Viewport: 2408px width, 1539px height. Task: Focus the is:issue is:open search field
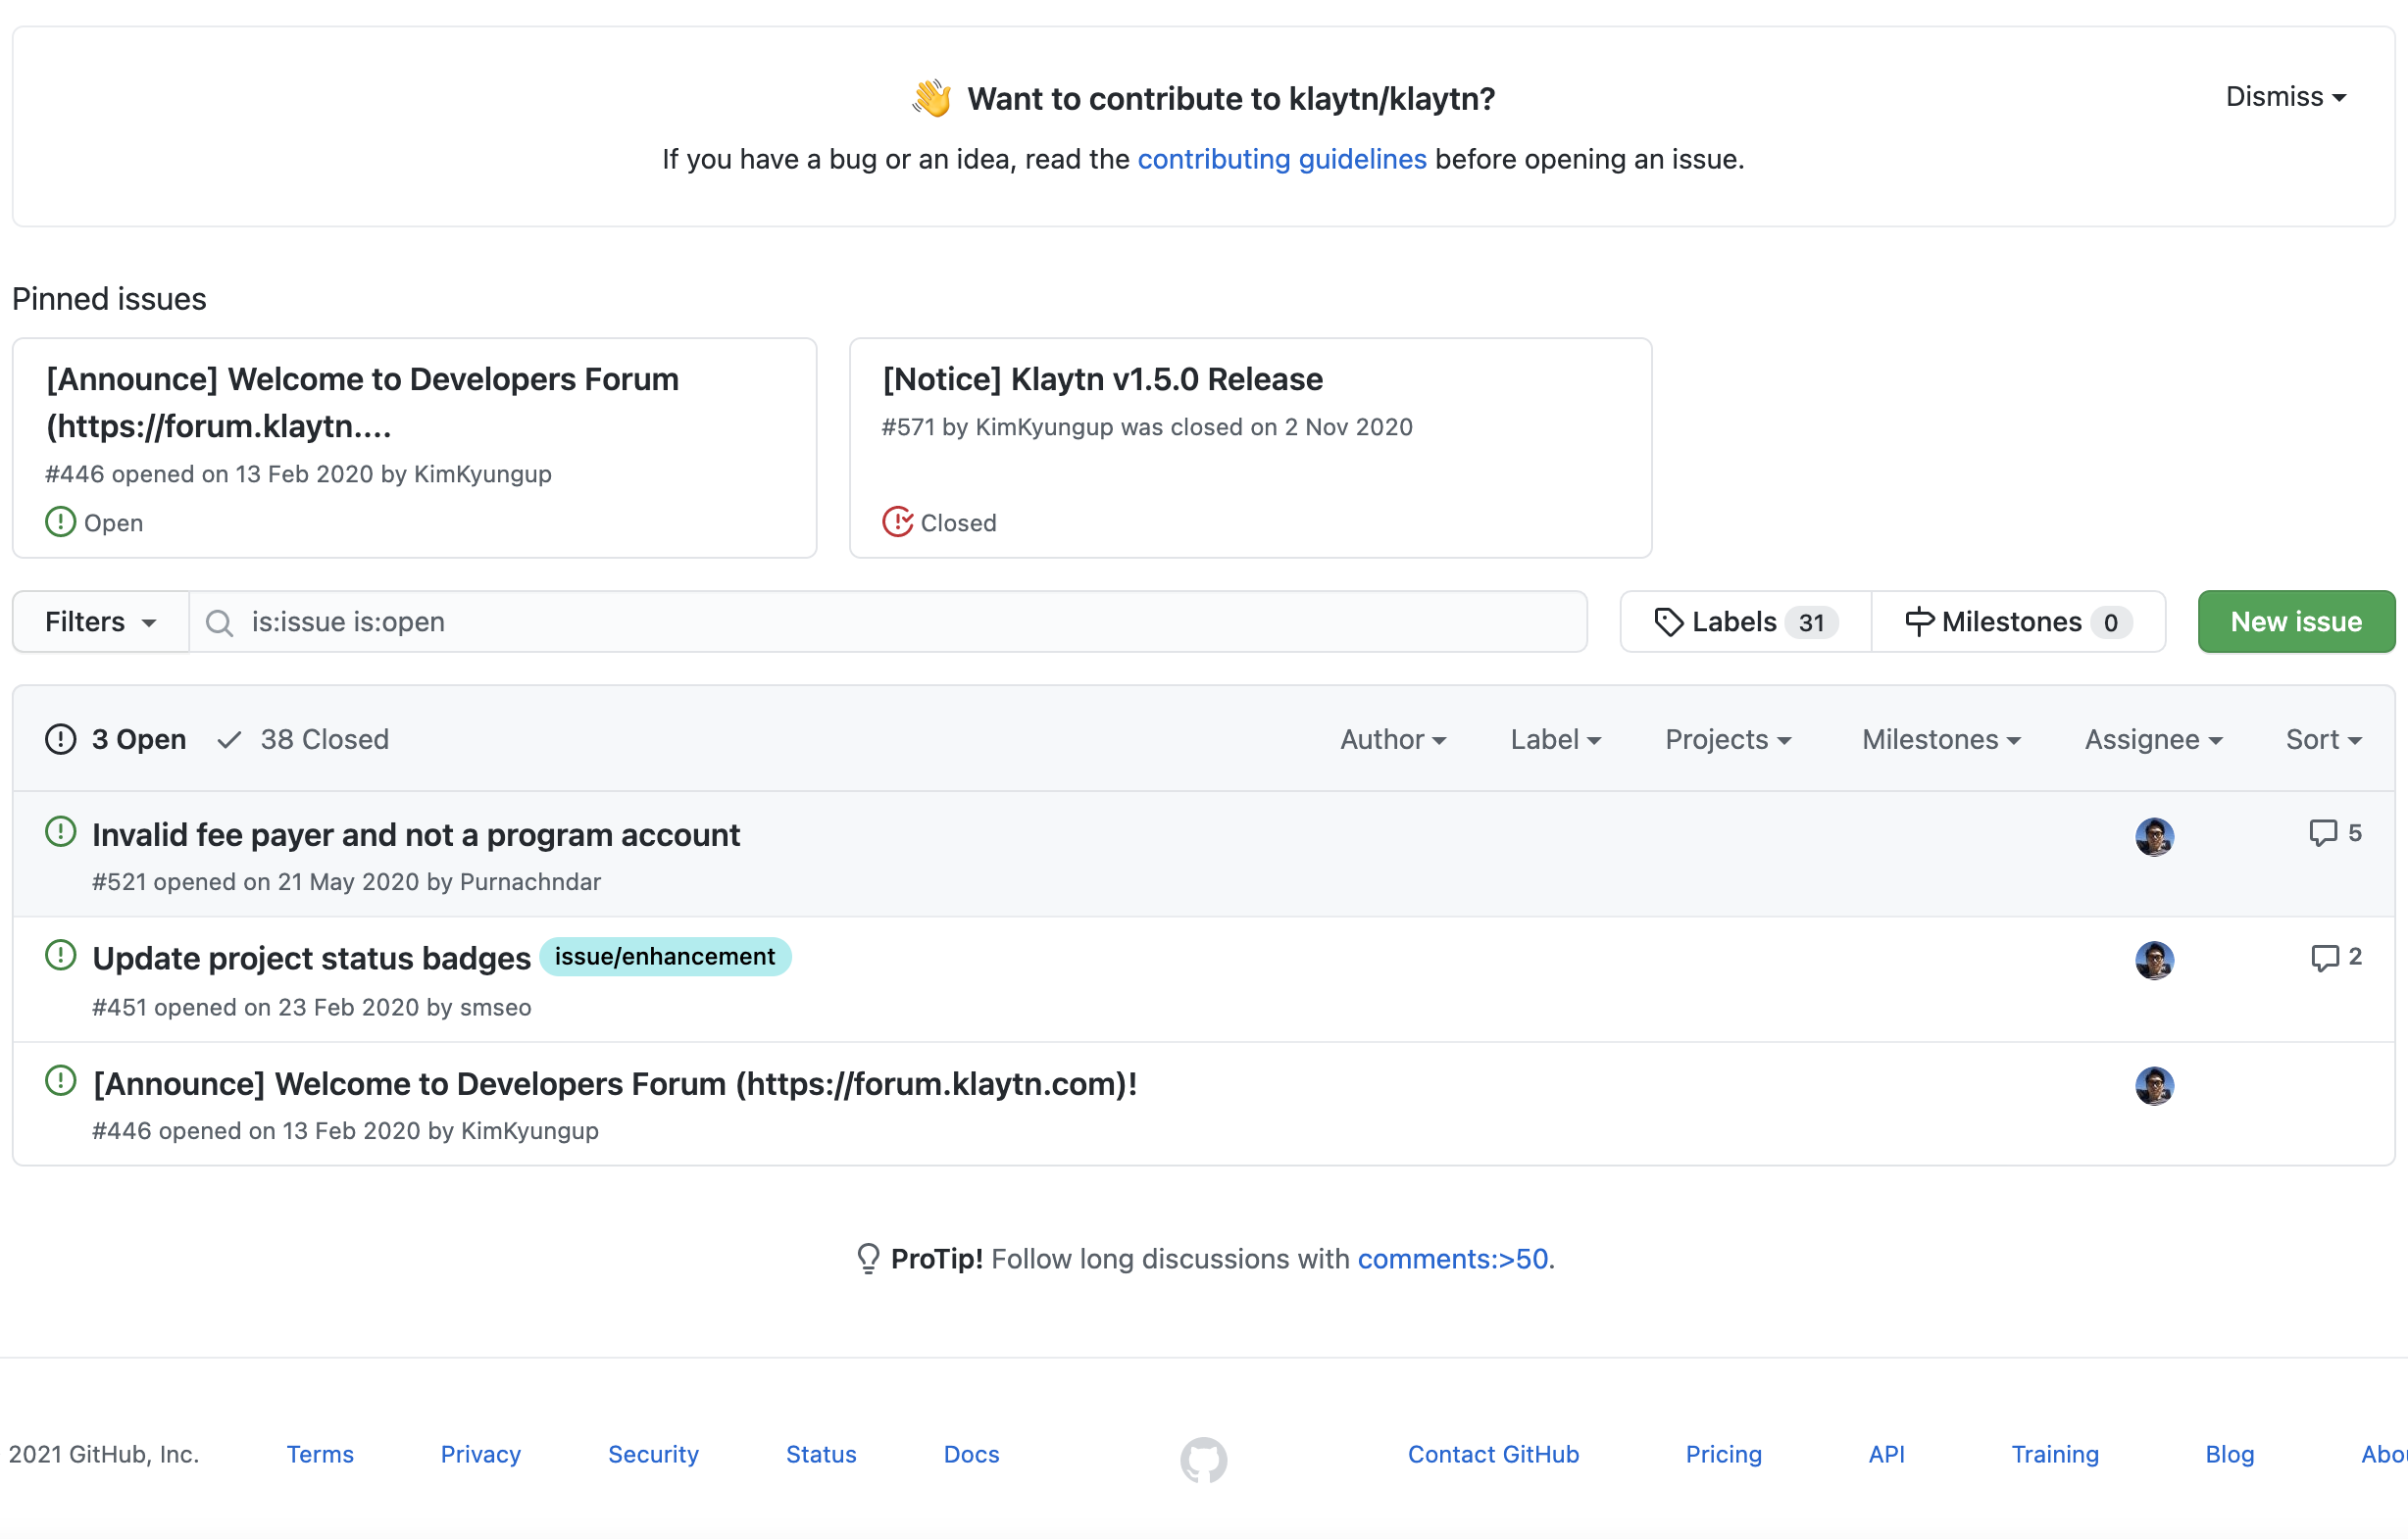900,622
